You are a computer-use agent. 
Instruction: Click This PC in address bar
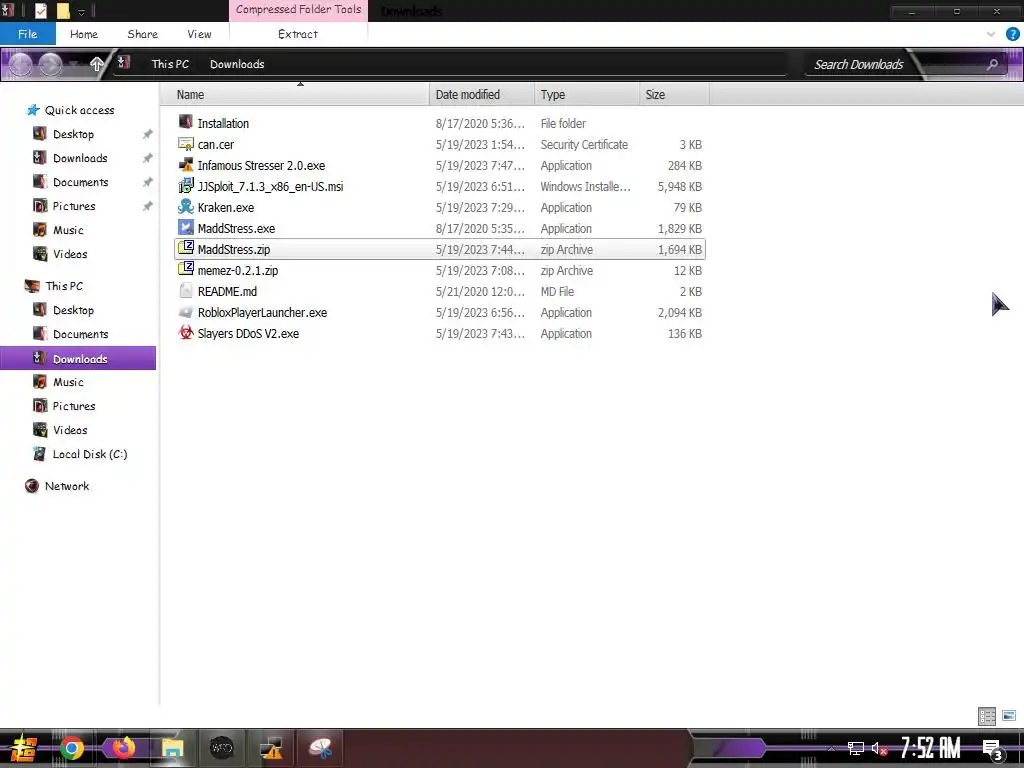(170, 64)
